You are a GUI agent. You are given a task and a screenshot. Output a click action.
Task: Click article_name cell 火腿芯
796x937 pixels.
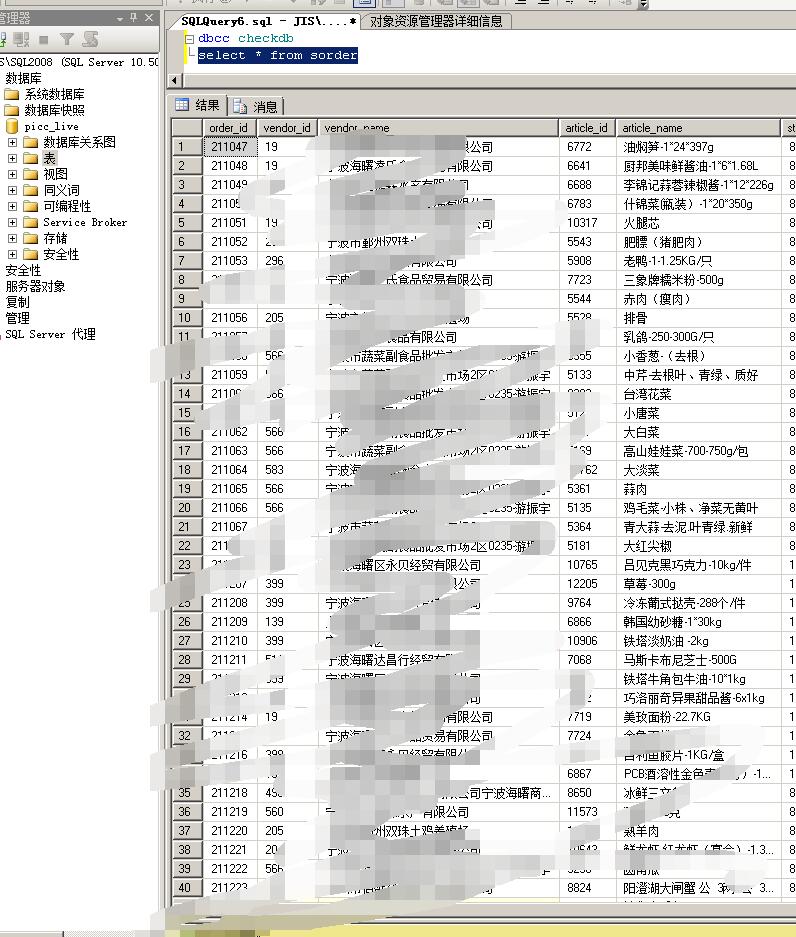[x=697, y=223]
